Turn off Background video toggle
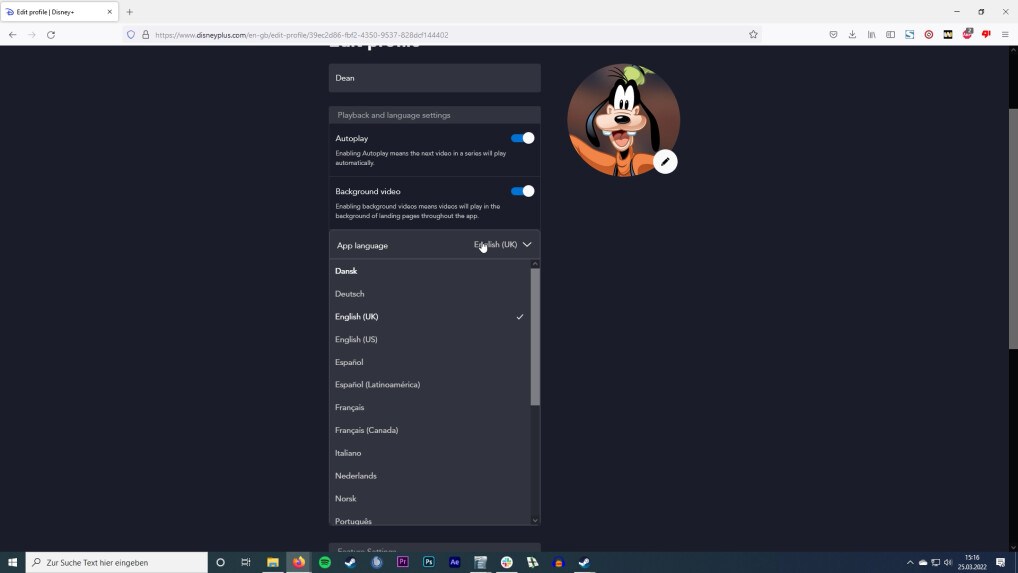Image resolution: width=1018 pixels, height=573 pixels. click(x=522, y=191)
